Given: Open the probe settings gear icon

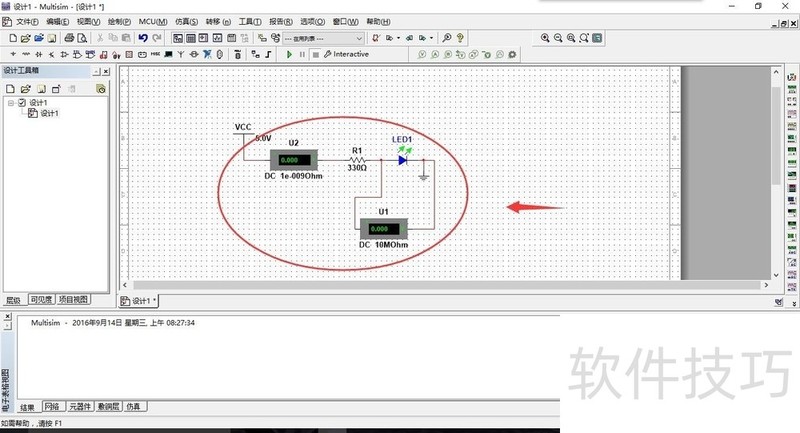Looking at the screenshot, I should point(512,54).
